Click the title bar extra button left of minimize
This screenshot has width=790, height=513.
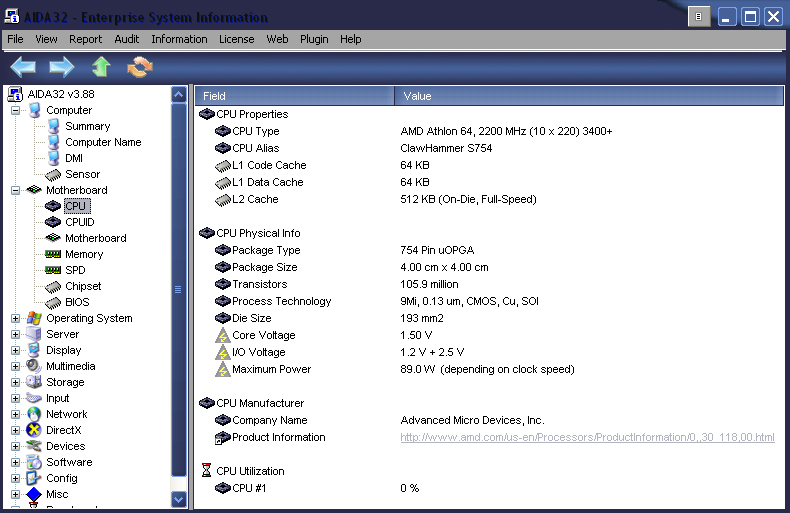coord(699,17)
